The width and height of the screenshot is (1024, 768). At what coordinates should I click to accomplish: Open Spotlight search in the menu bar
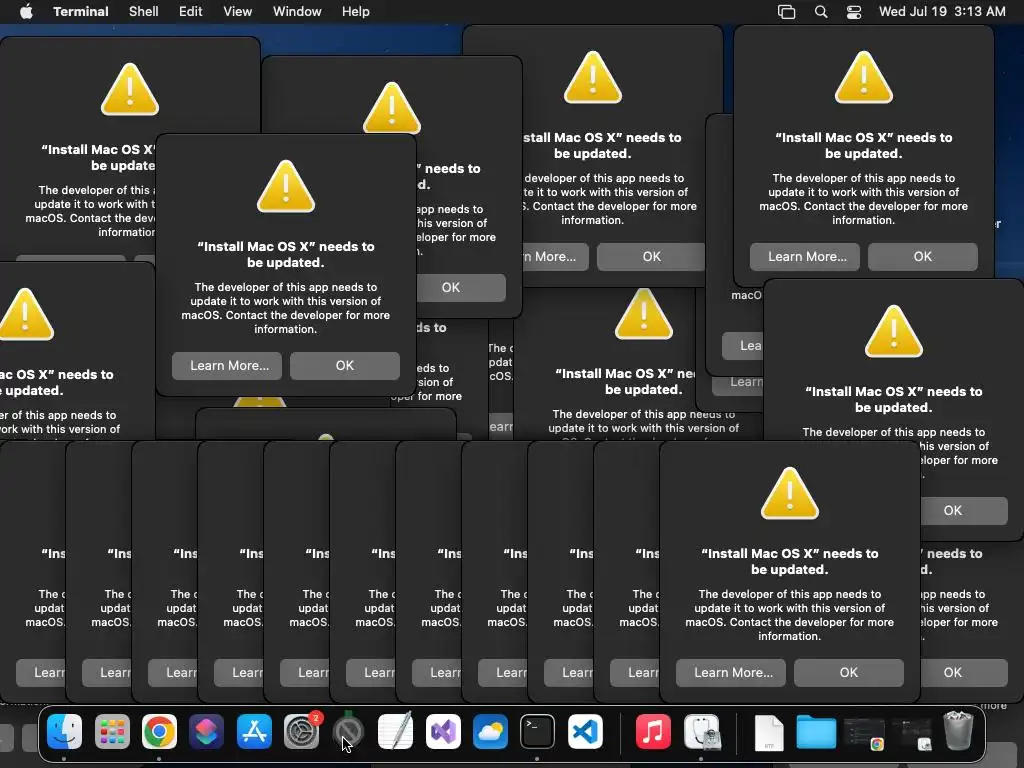pos(821,12)
